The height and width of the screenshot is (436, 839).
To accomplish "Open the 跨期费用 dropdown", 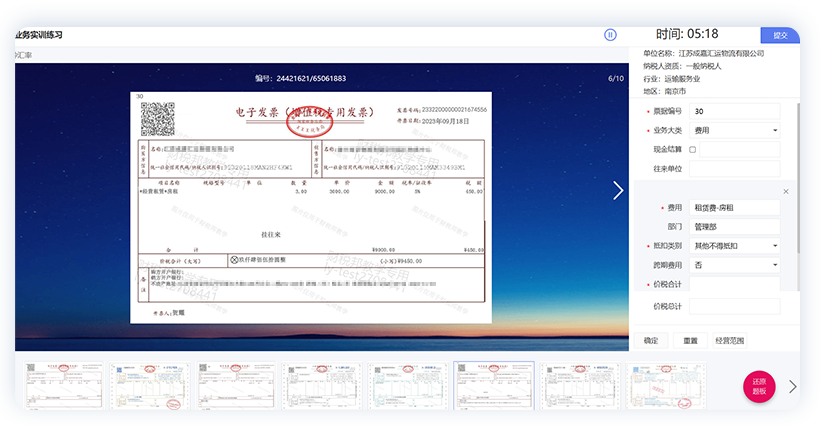I will pos(735,265).
